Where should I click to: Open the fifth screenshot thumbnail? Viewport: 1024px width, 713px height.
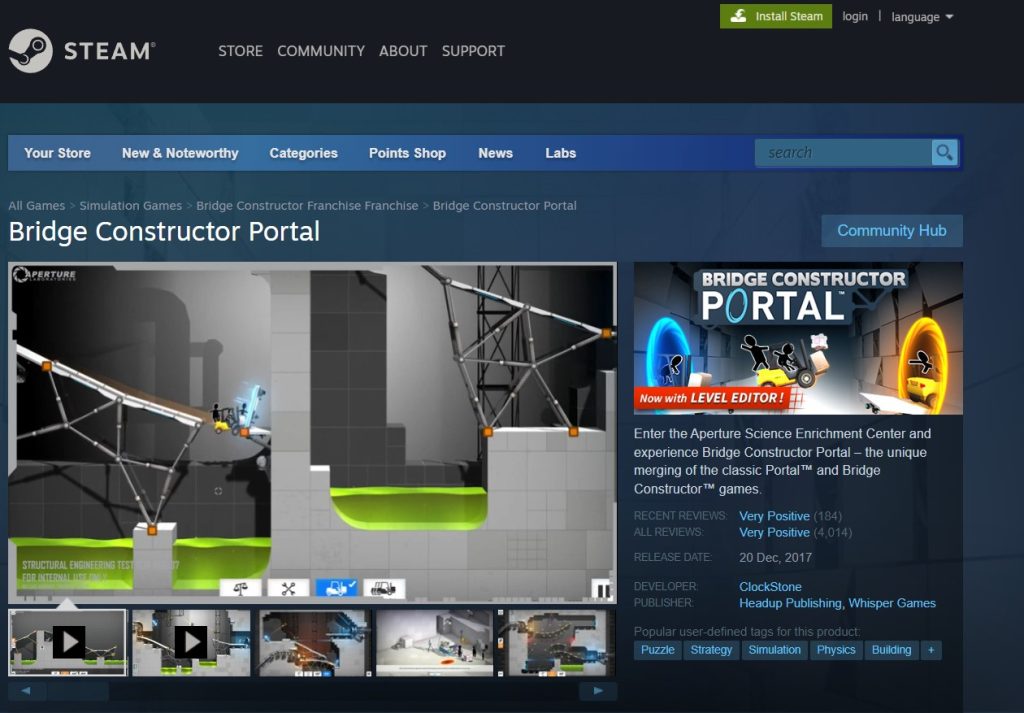[556, 642]
